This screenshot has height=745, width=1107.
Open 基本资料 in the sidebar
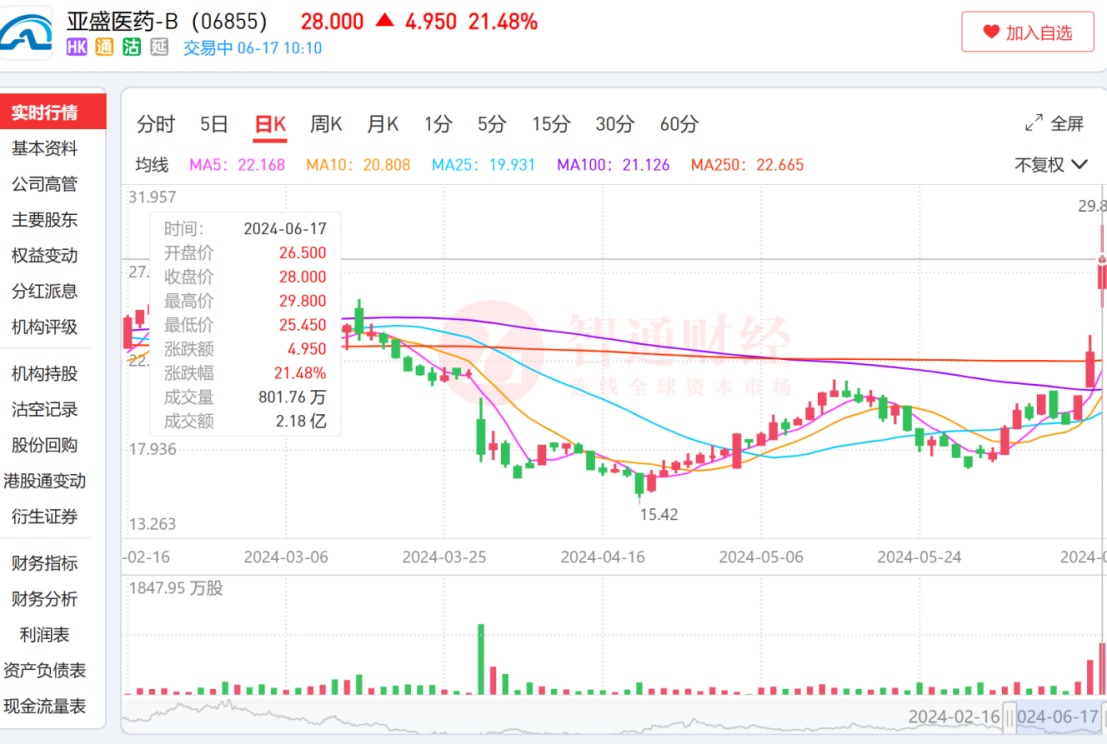[x=44, y=148]
